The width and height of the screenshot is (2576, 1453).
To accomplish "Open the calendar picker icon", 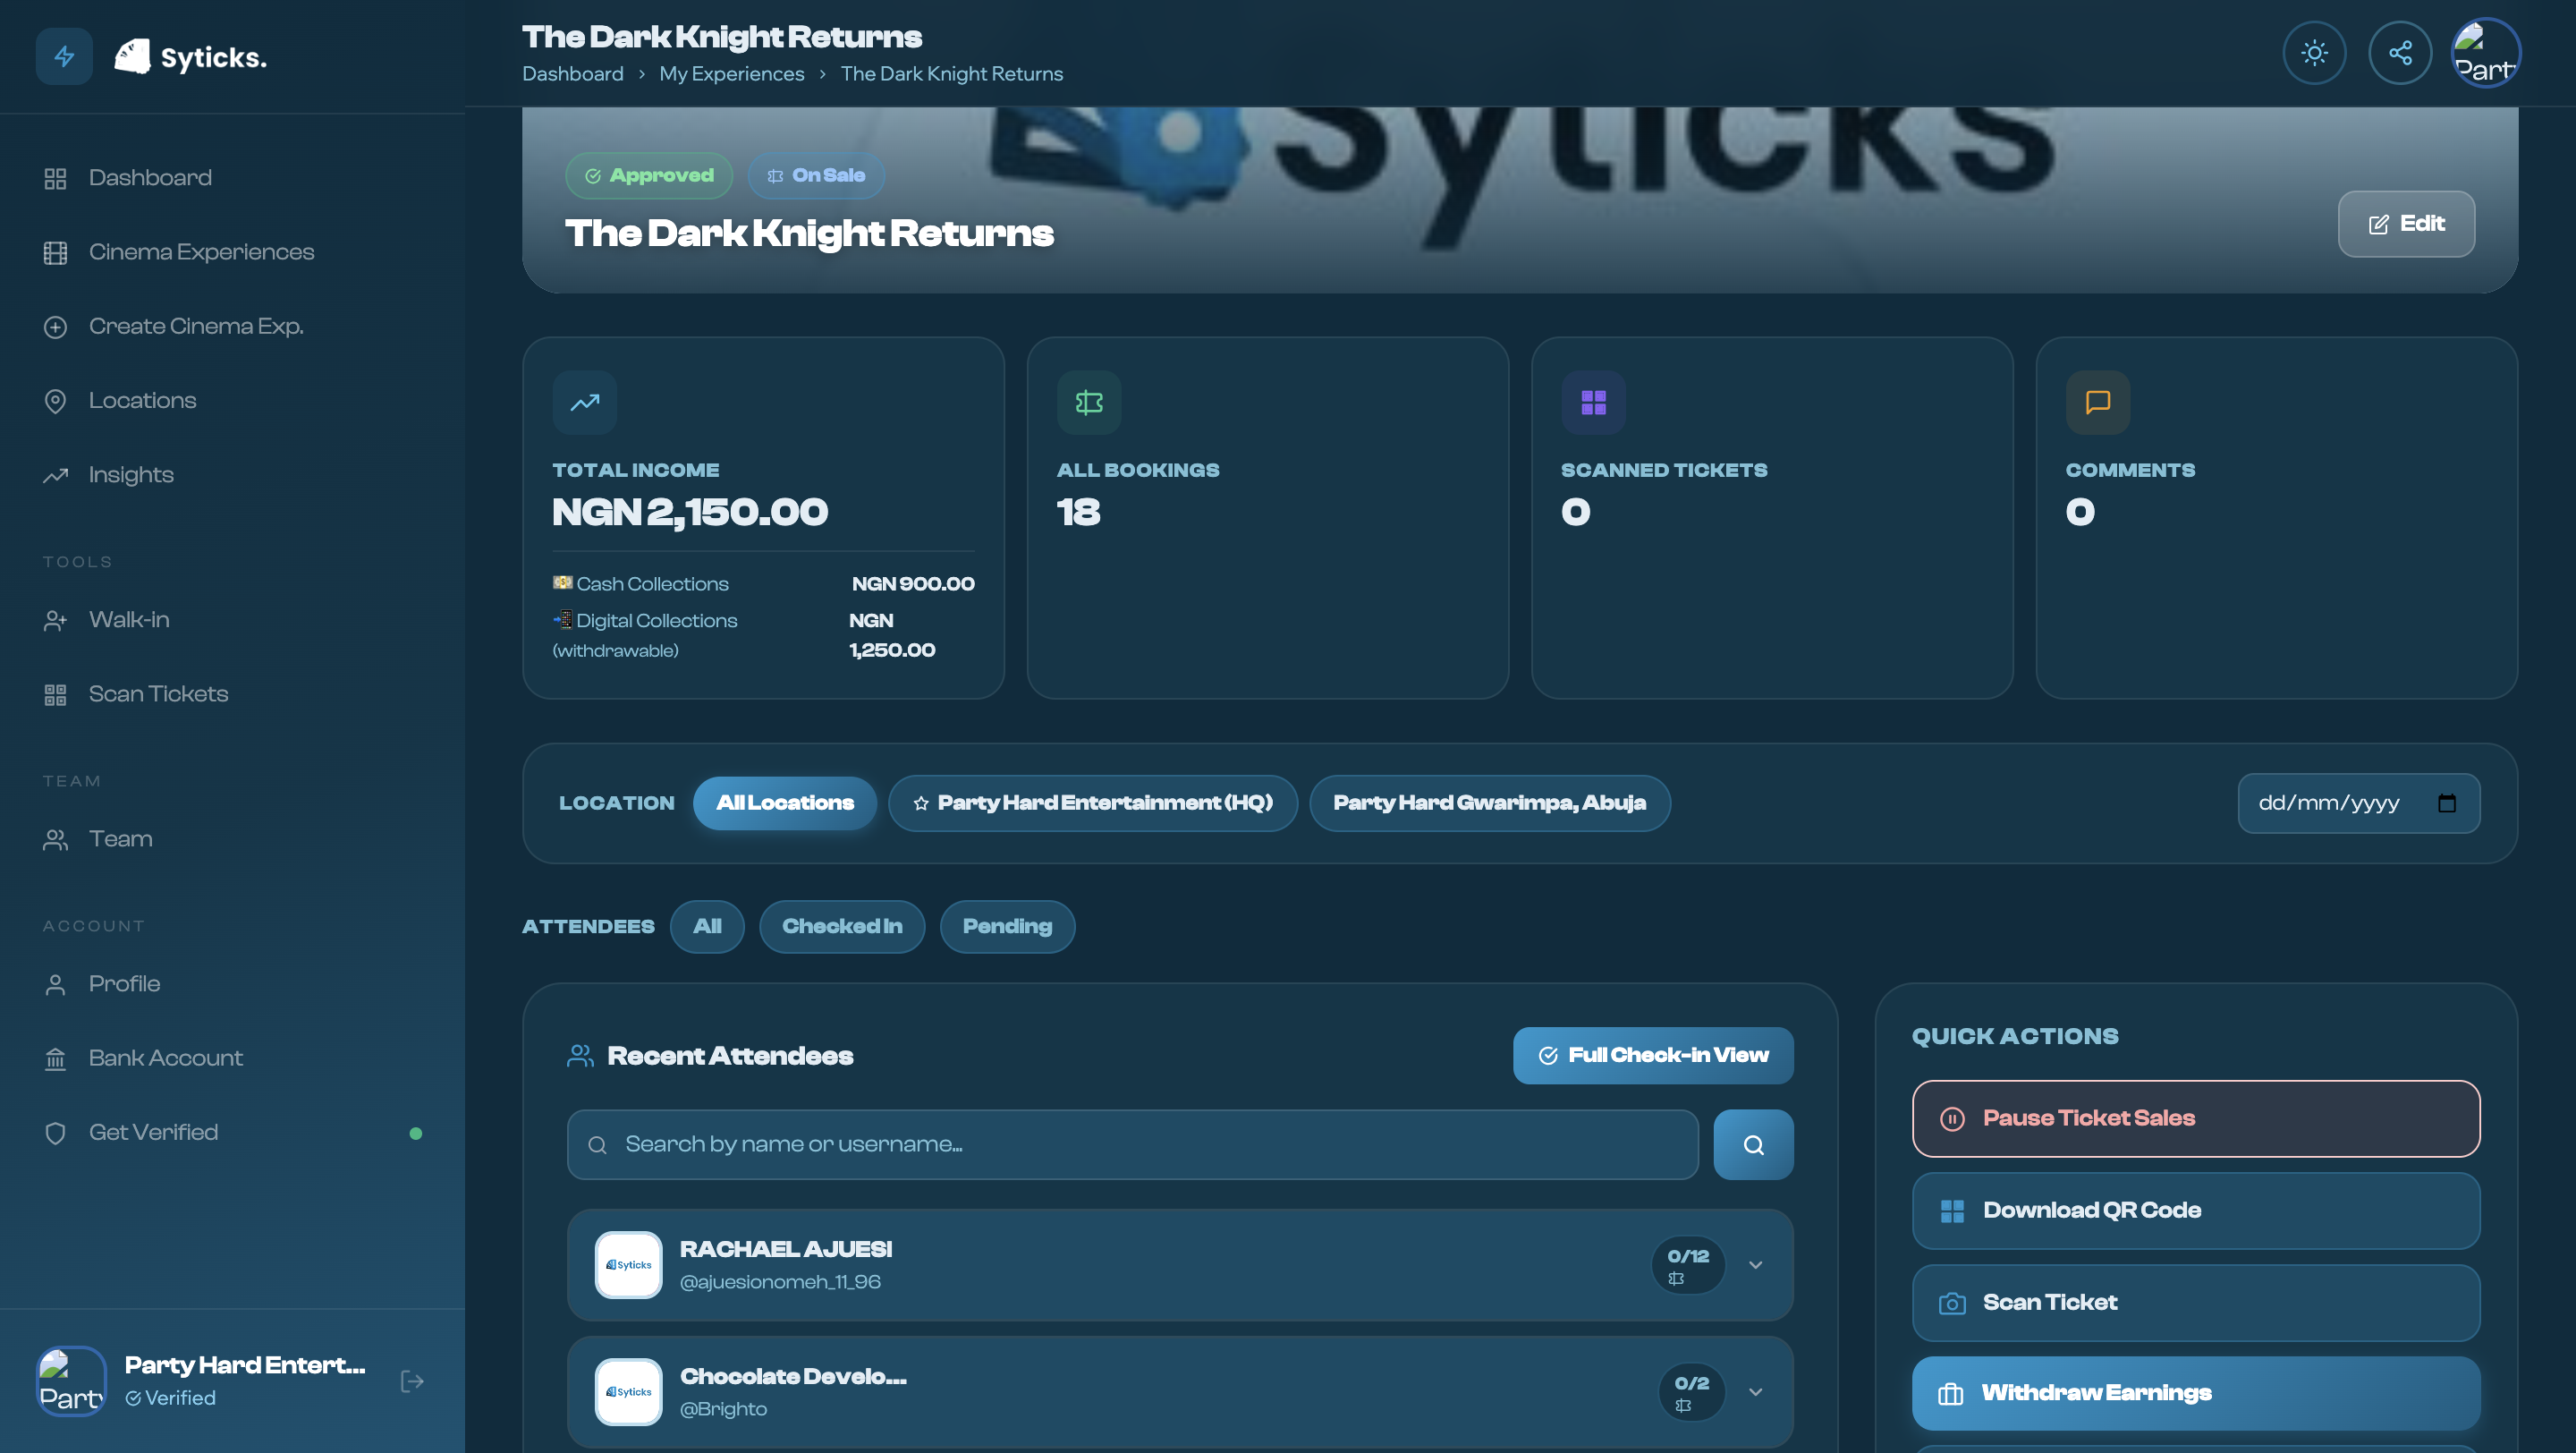I will tap(2447, 803).
